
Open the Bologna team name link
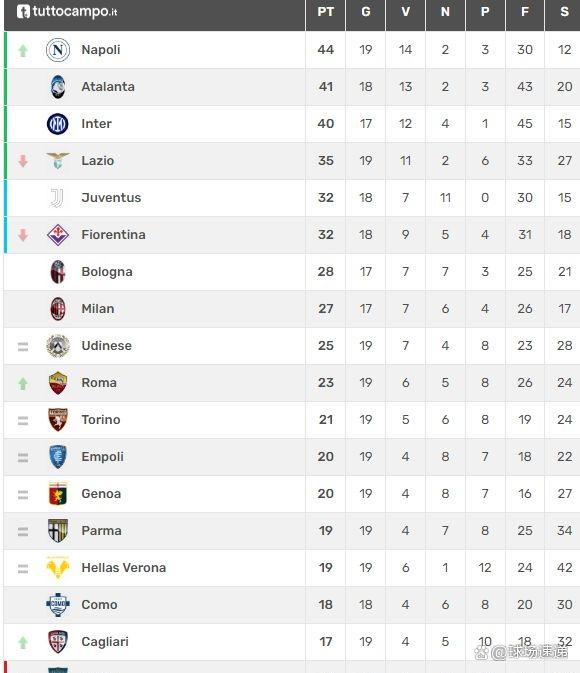pyautogui.click(x=107, y=272)
